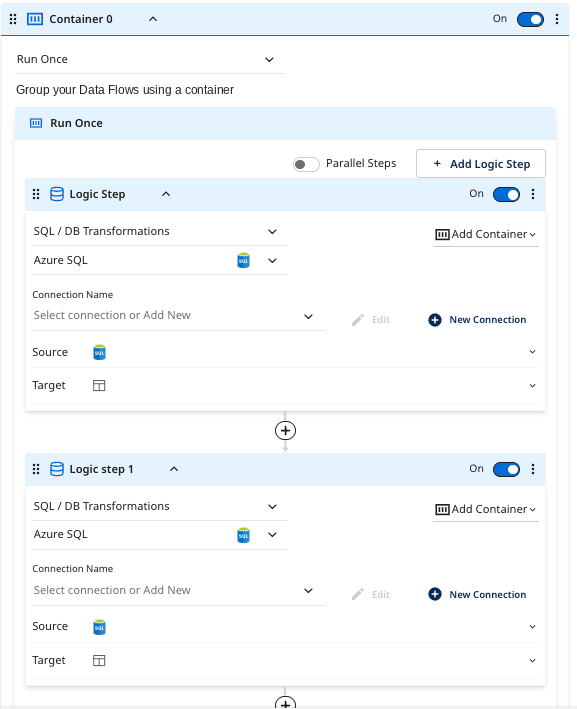
Task: Click Target table icon in Logic step 1
Action: [x=99, y=661]
